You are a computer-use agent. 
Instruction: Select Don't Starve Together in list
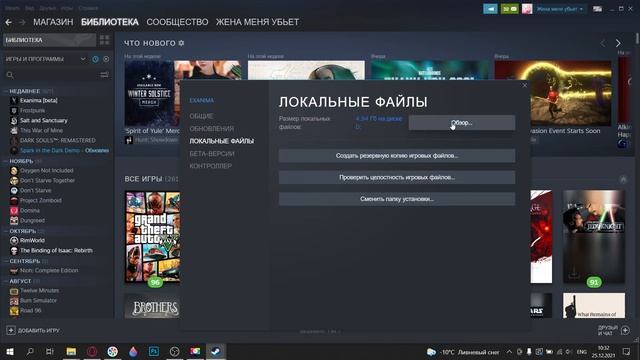(x=47, y=180)
